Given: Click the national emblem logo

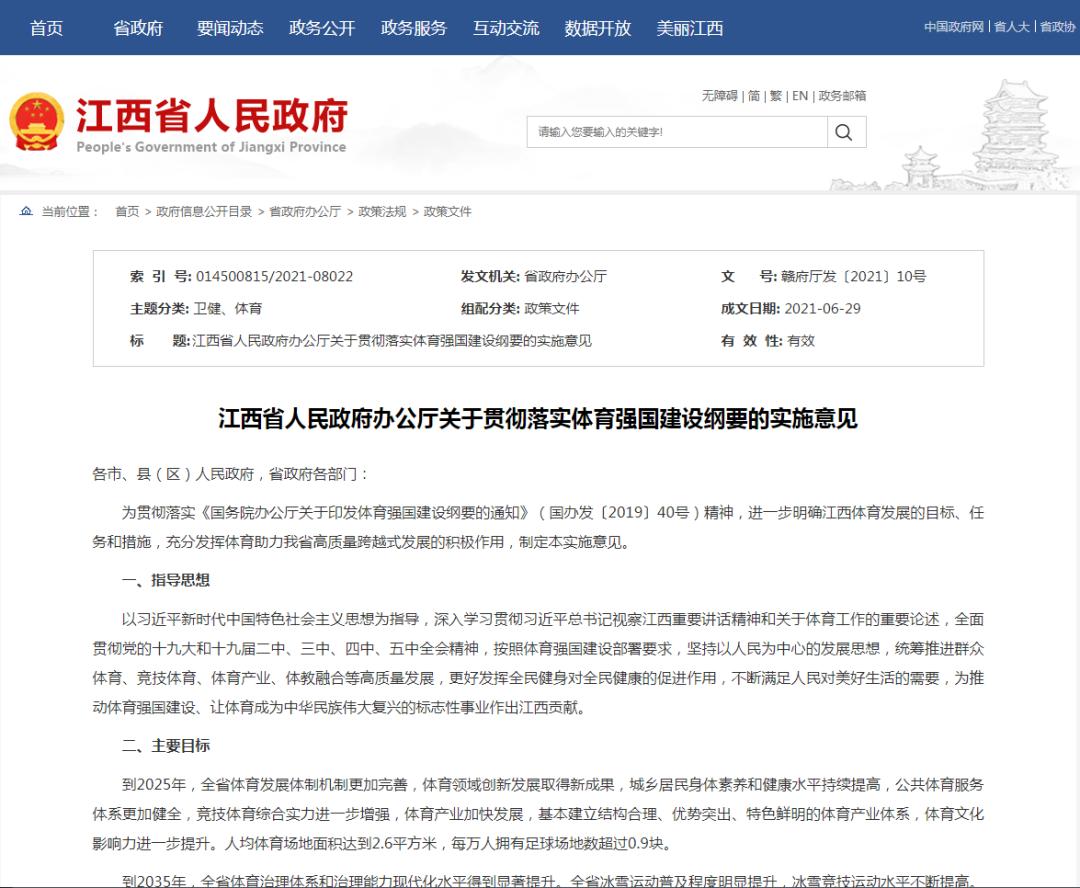Looking at the screenshot, I should [36, 122].
